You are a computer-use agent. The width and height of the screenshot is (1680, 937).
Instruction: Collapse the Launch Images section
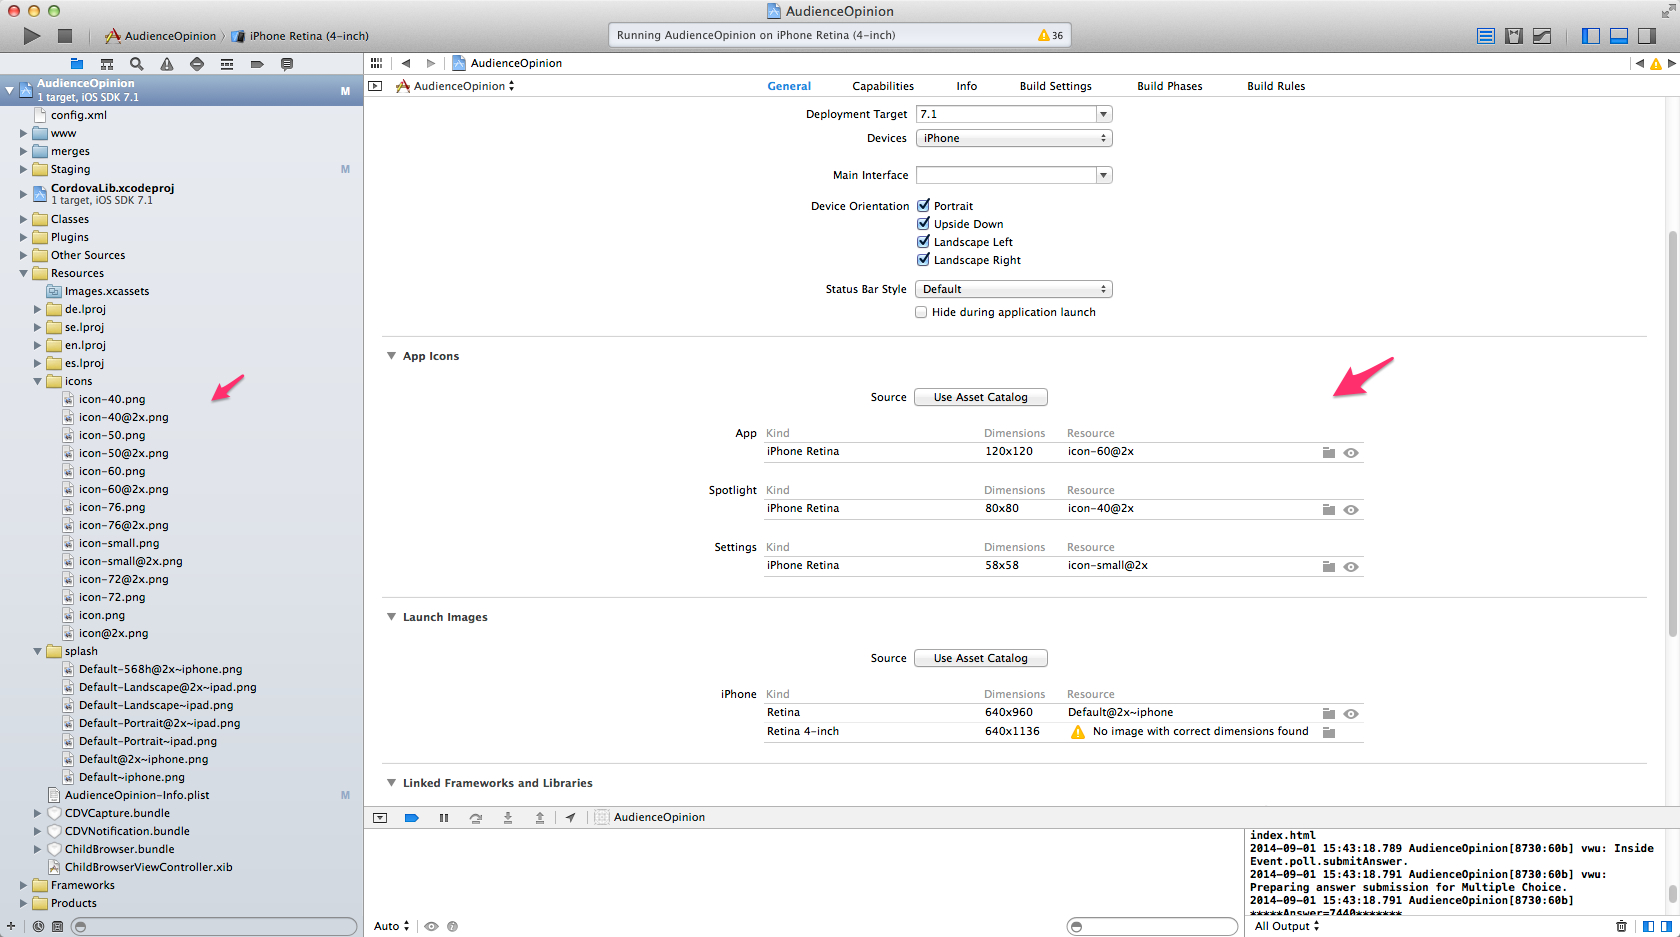point(391,617)
